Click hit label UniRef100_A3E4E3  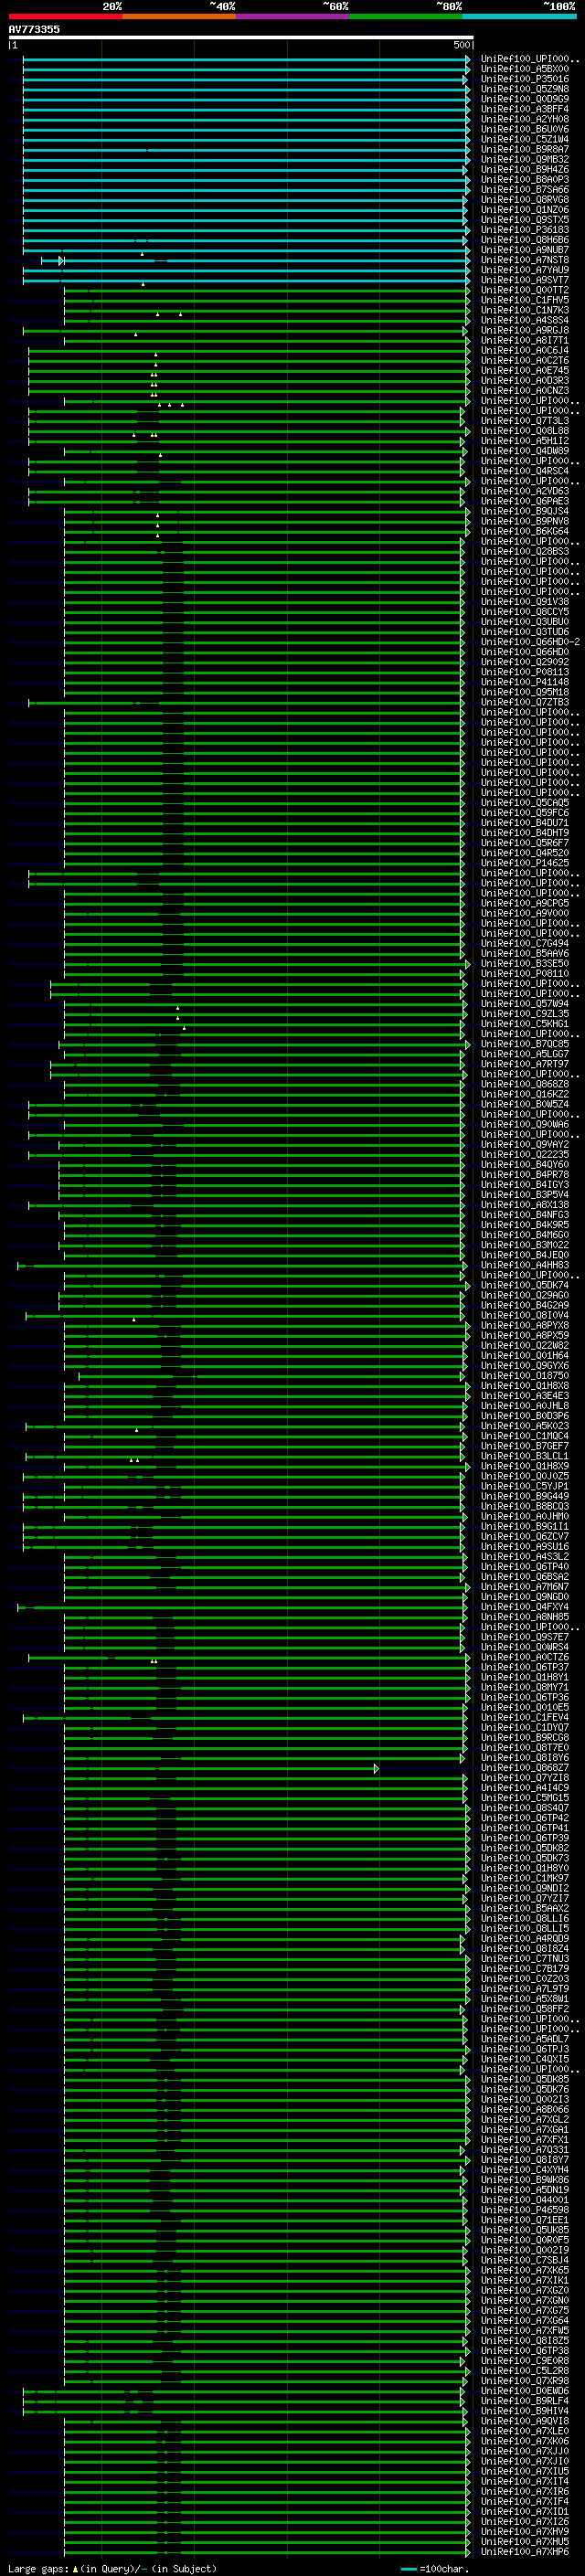pos(525,1396)
